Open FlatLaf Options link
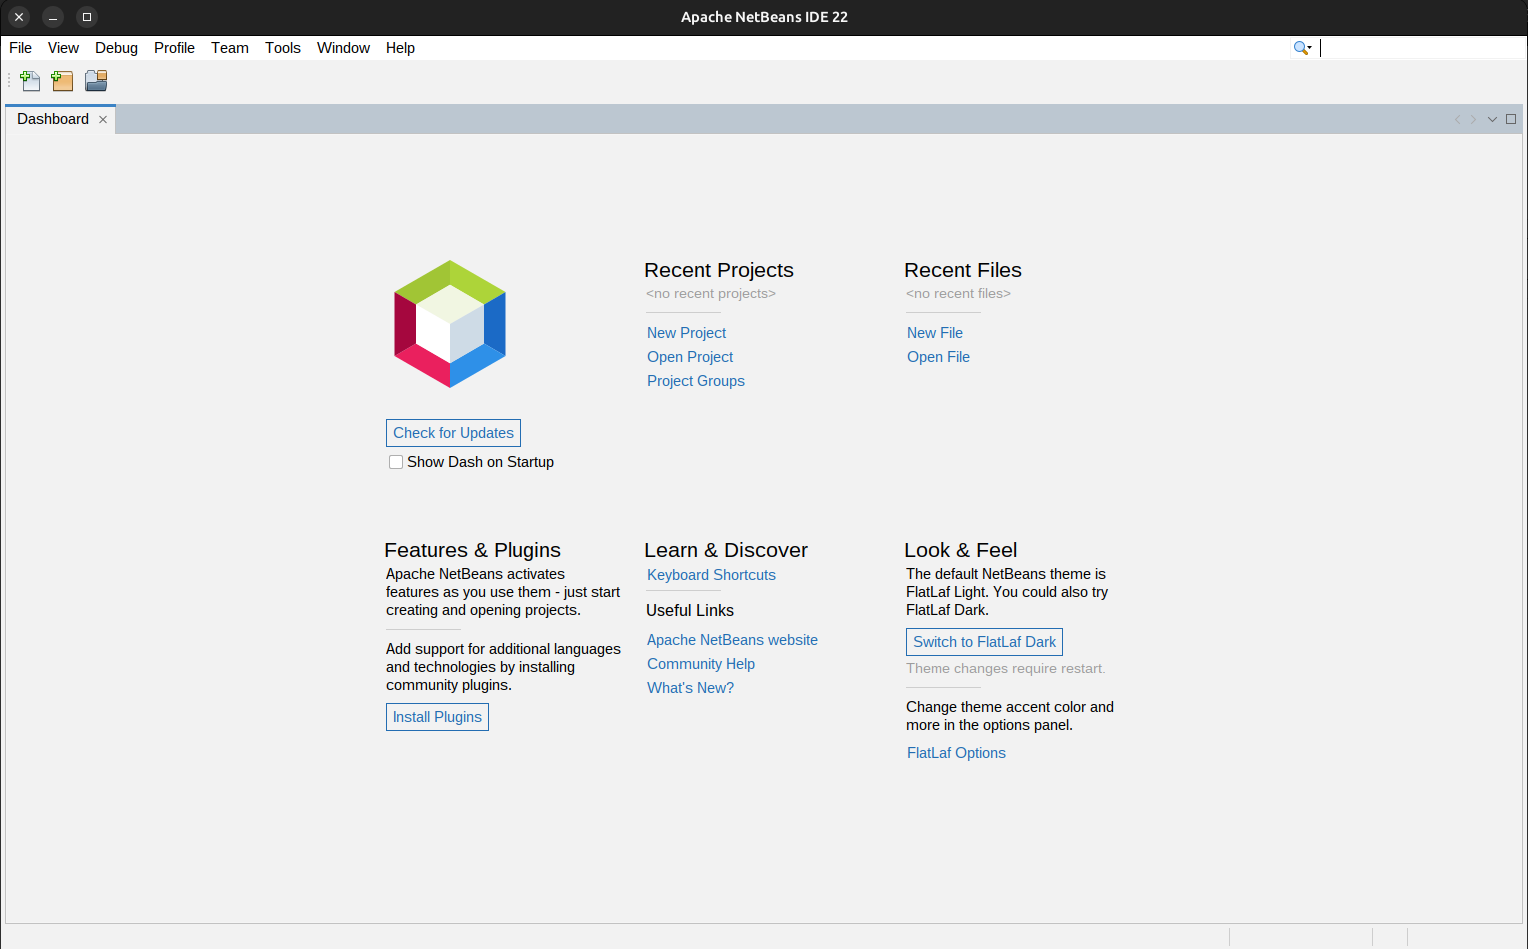 (956, 752)
